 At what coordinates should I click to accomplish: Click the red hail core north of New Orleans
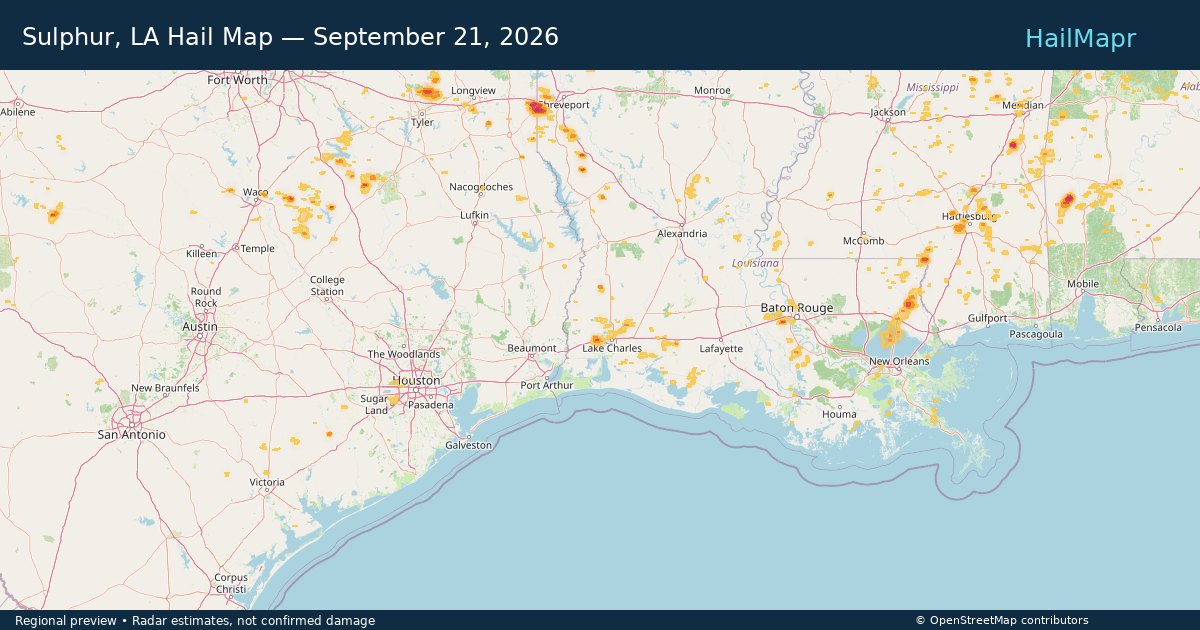pyautogui.click(x=909, y=302)
